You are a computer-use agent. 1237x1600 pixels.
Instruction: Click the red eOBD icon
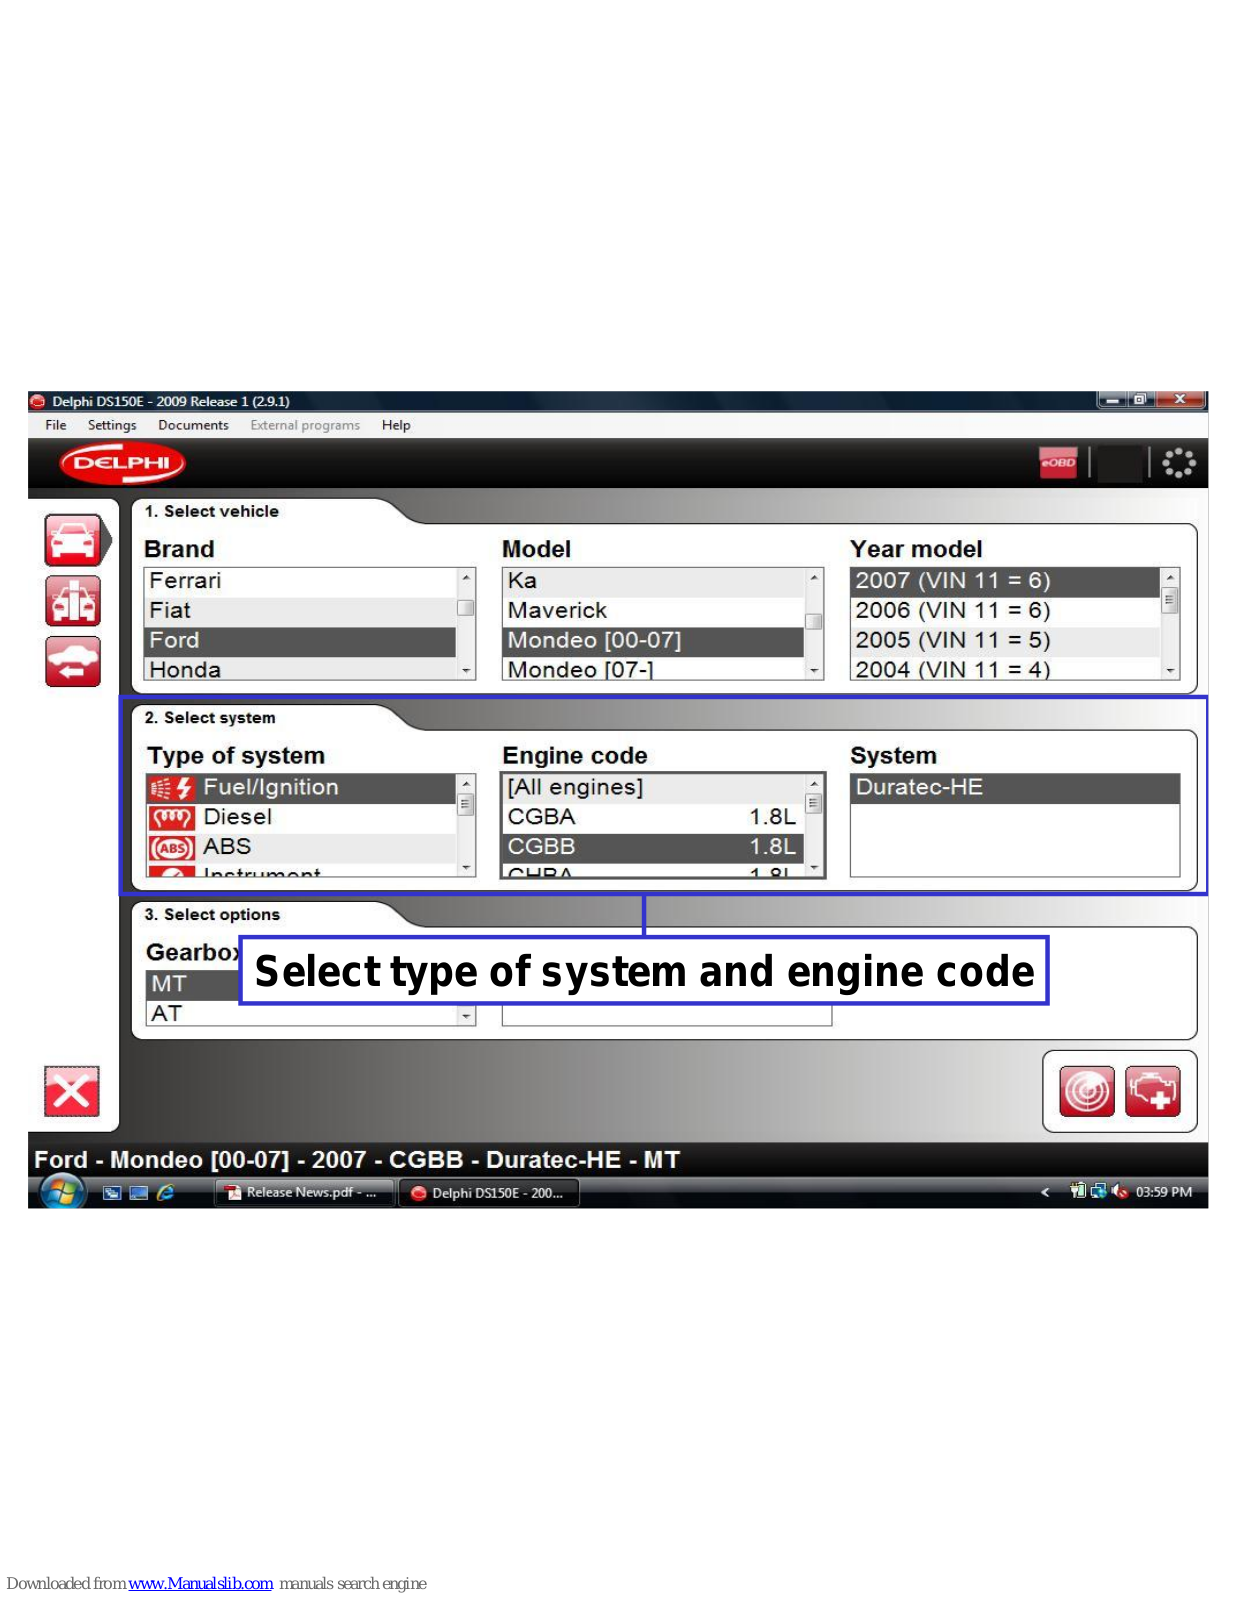pyautogui.click(x=1058, y=463)
